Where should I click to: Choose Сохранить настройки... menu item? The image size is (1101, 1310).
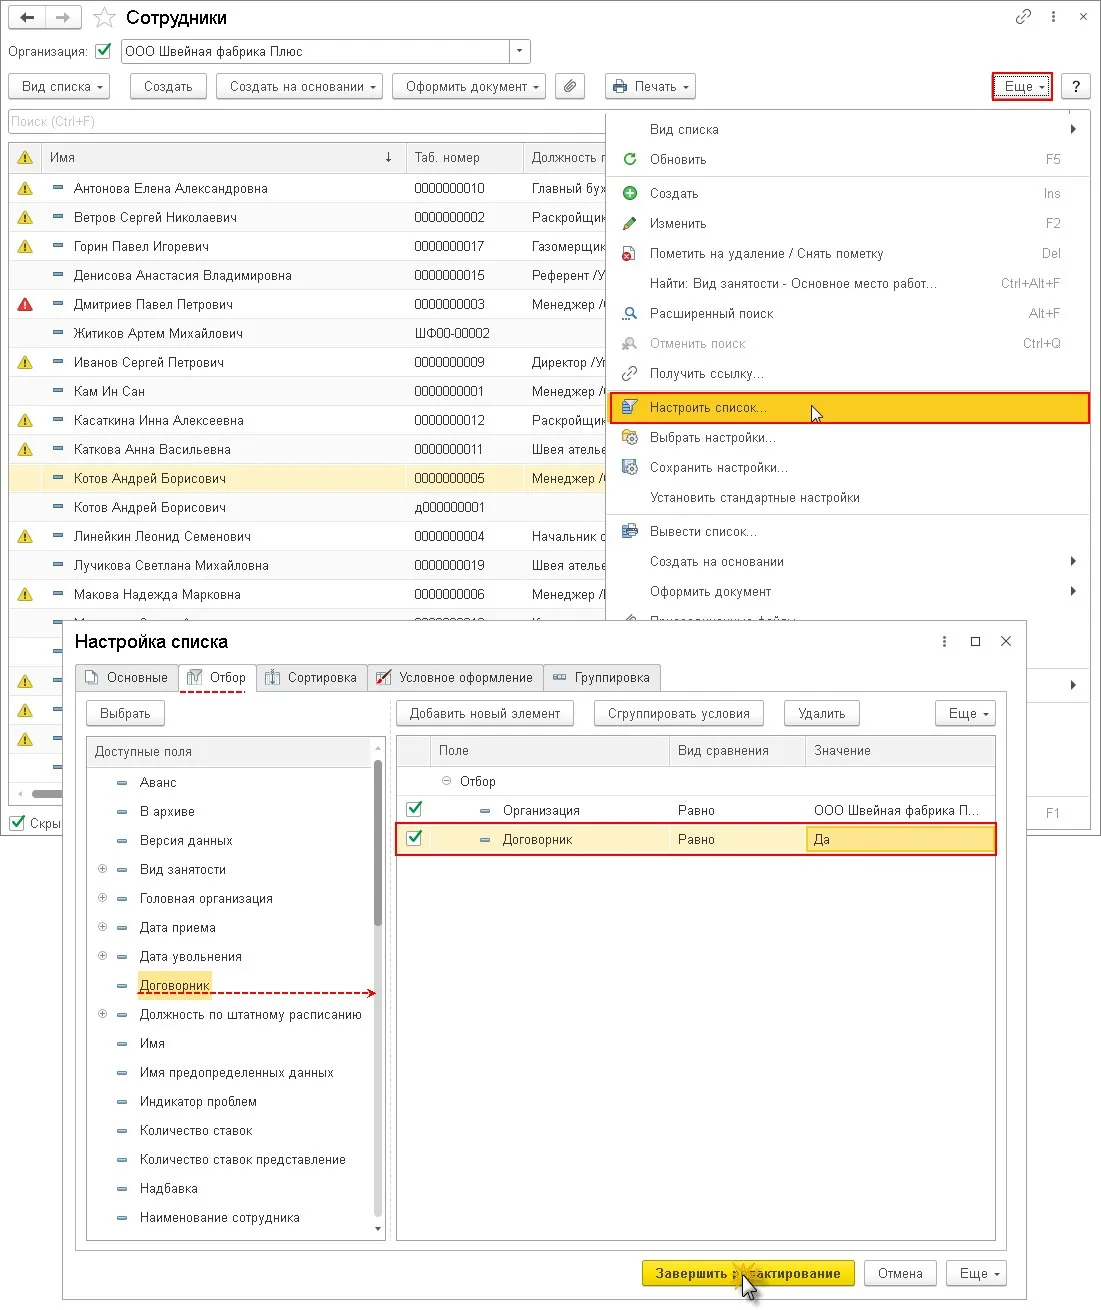point(848,467)
